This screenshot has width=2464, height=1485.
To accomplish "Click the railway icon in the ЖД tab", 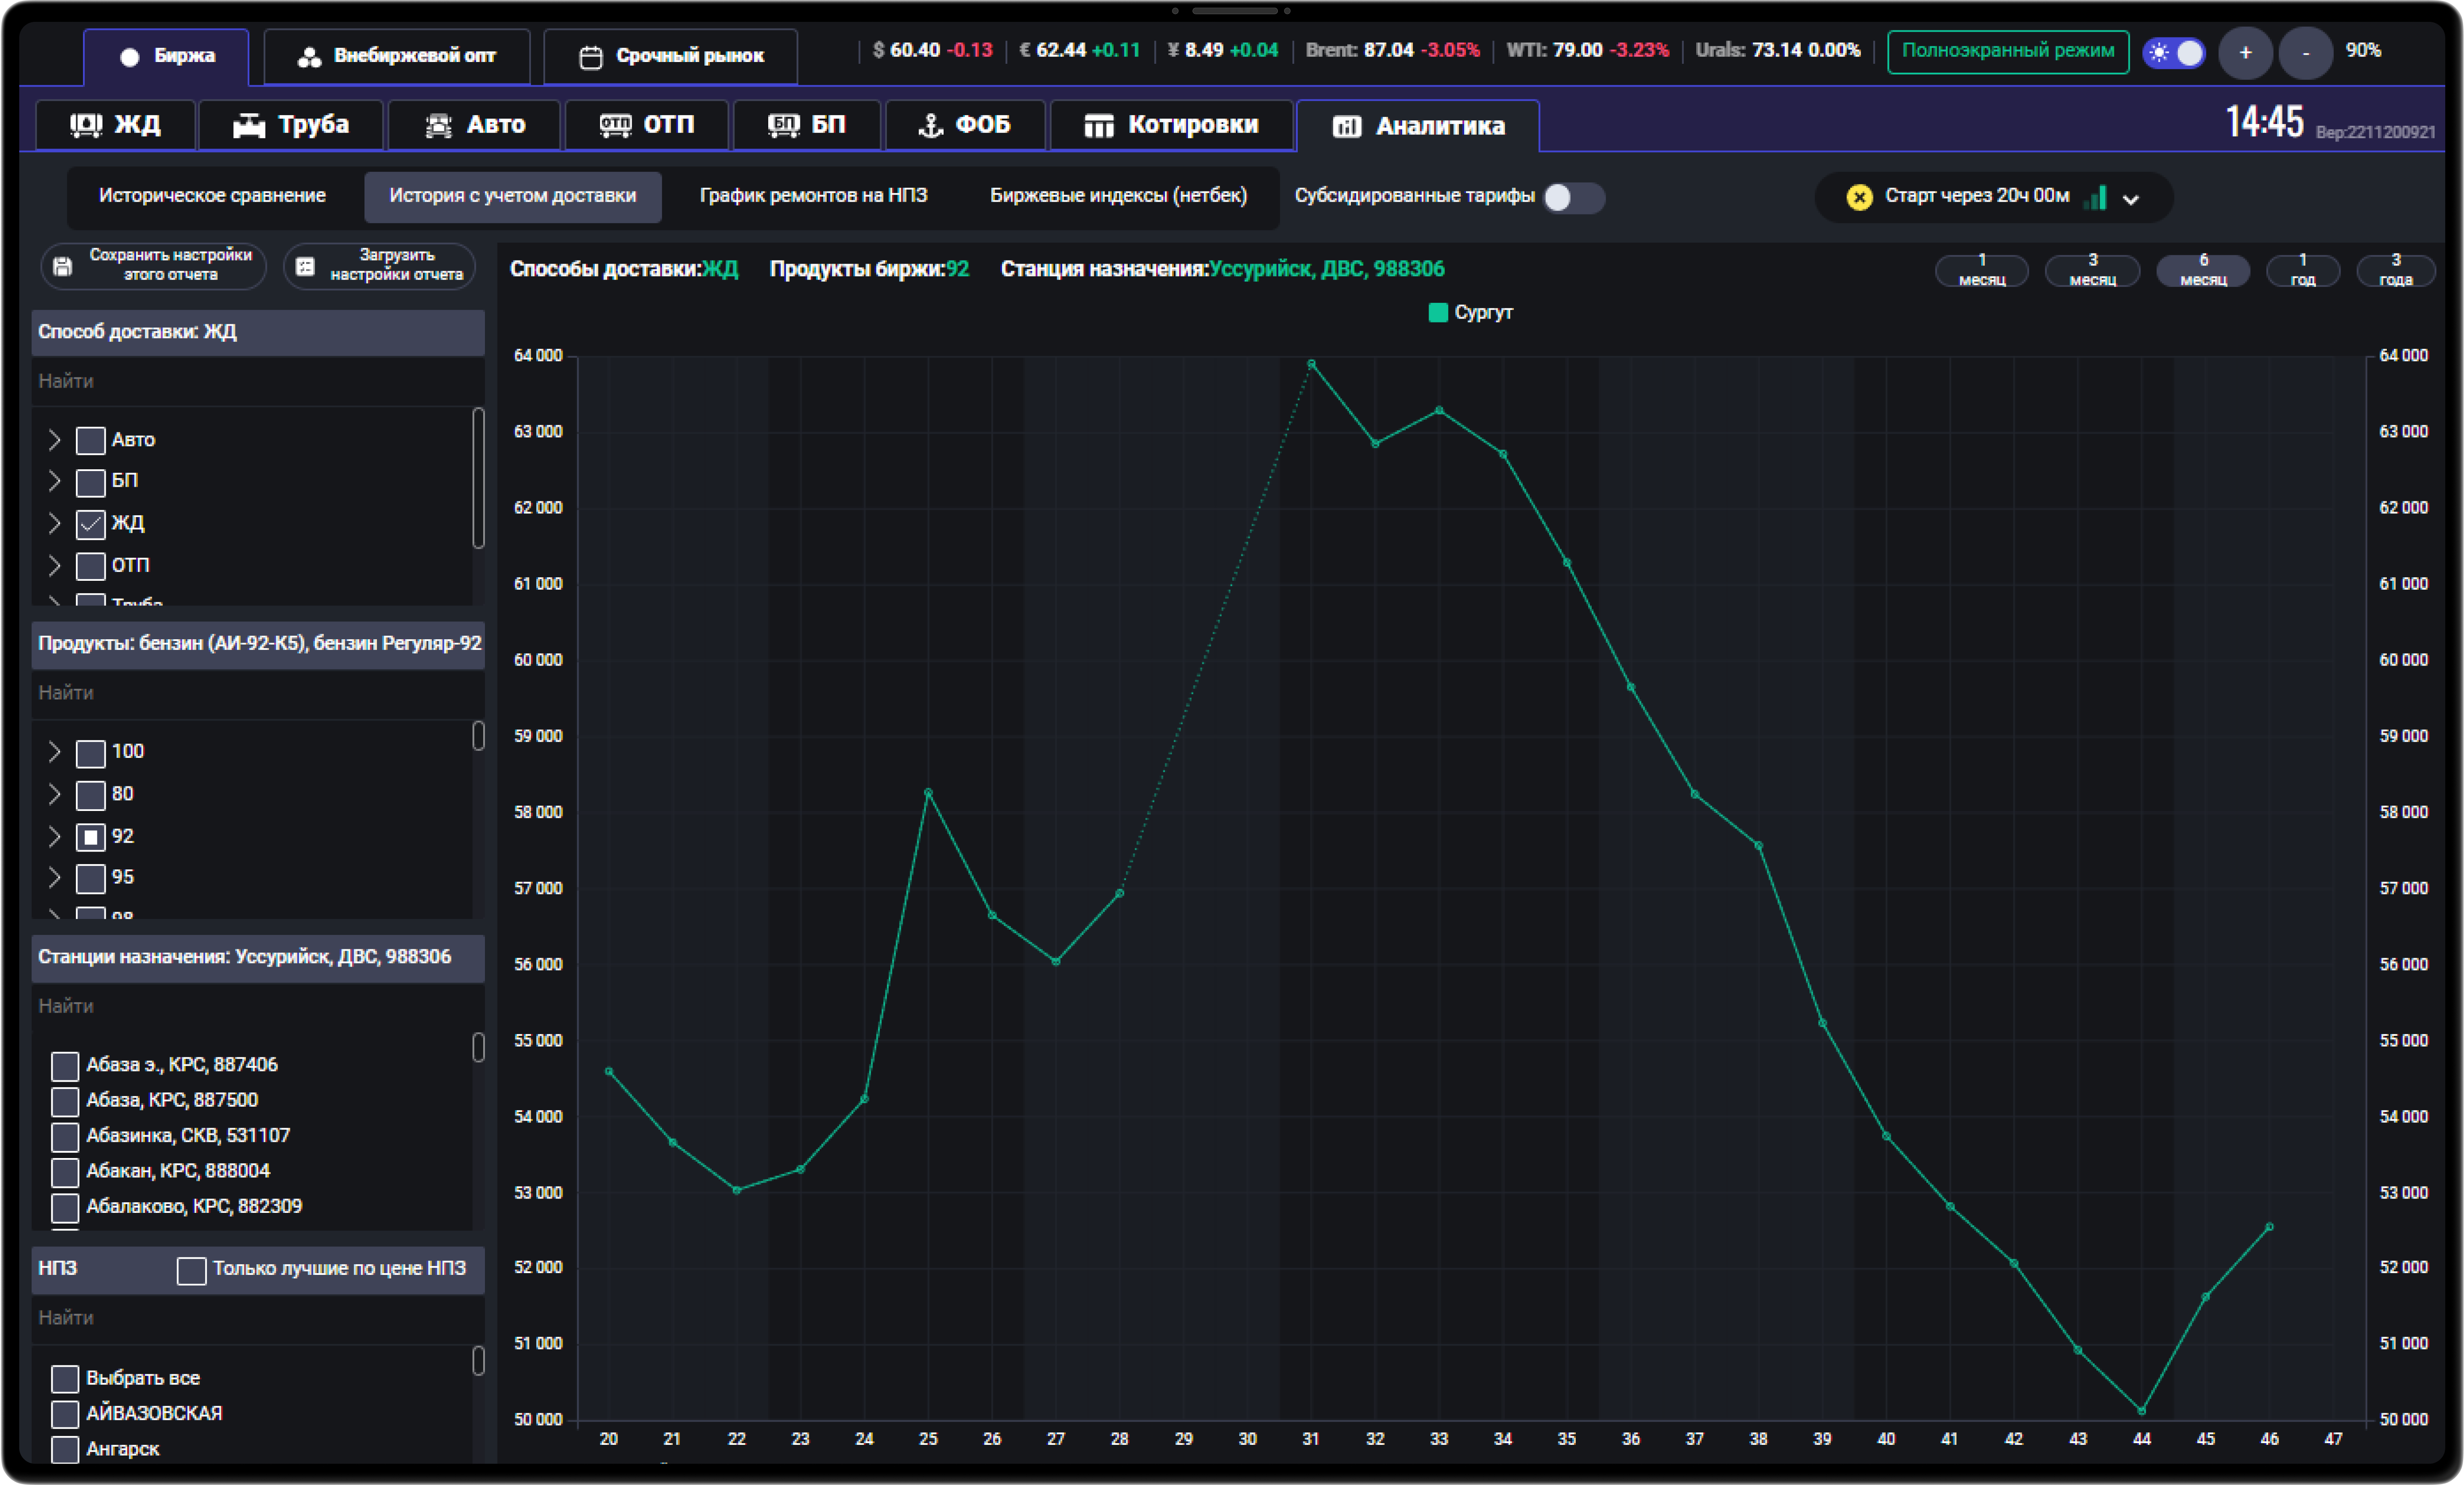I will tap(85, 125).
